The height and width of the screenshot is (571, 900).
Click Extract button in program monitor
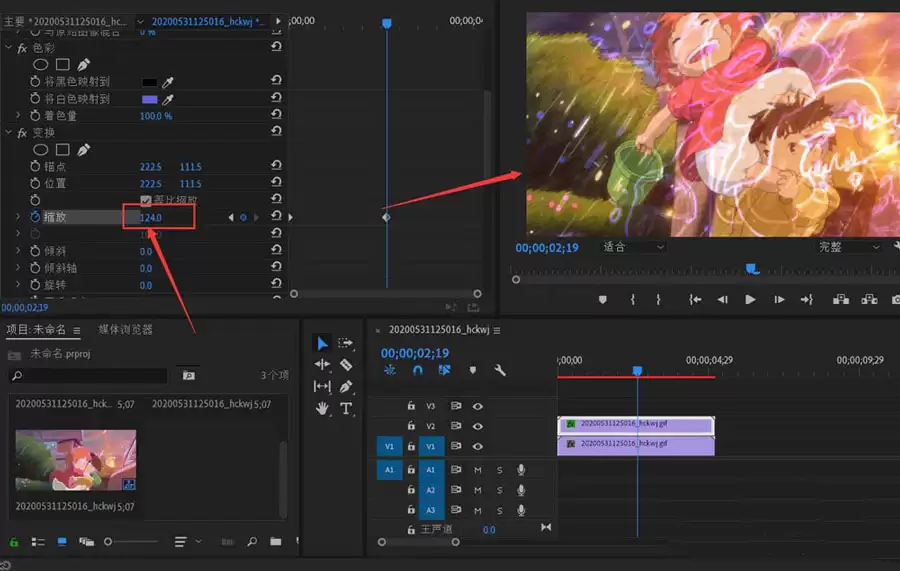869,300
